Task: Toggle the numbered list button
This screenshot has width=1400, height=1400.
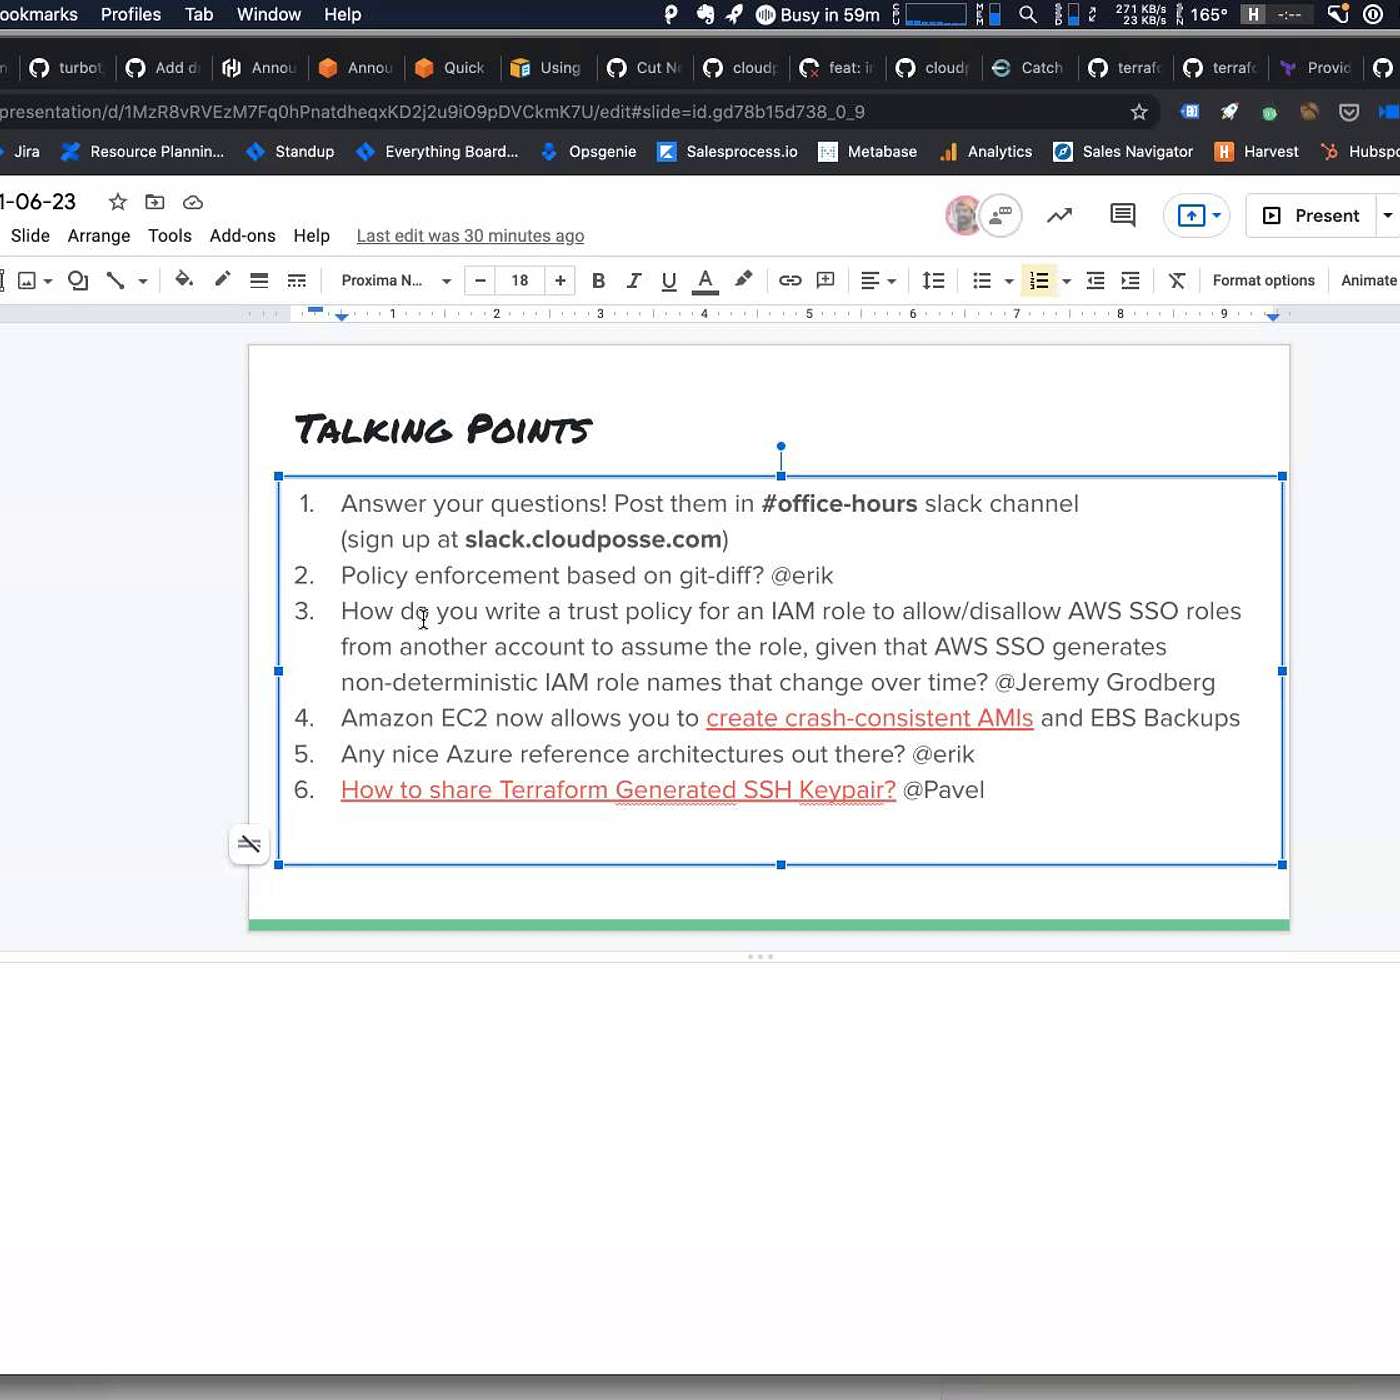Action: (1039, 280)
